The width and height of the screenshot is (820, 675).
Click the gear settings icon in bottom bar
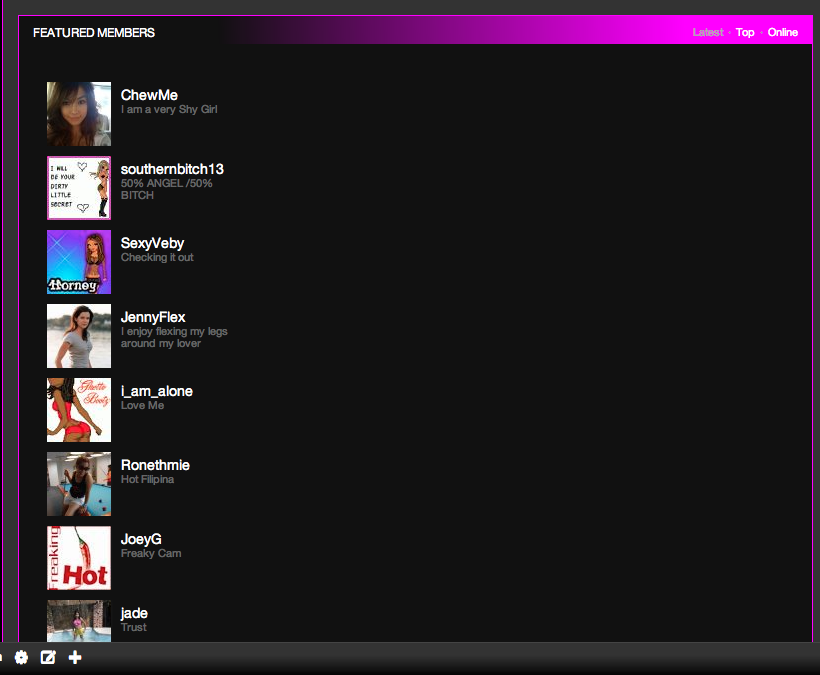[x=21, y=657]
